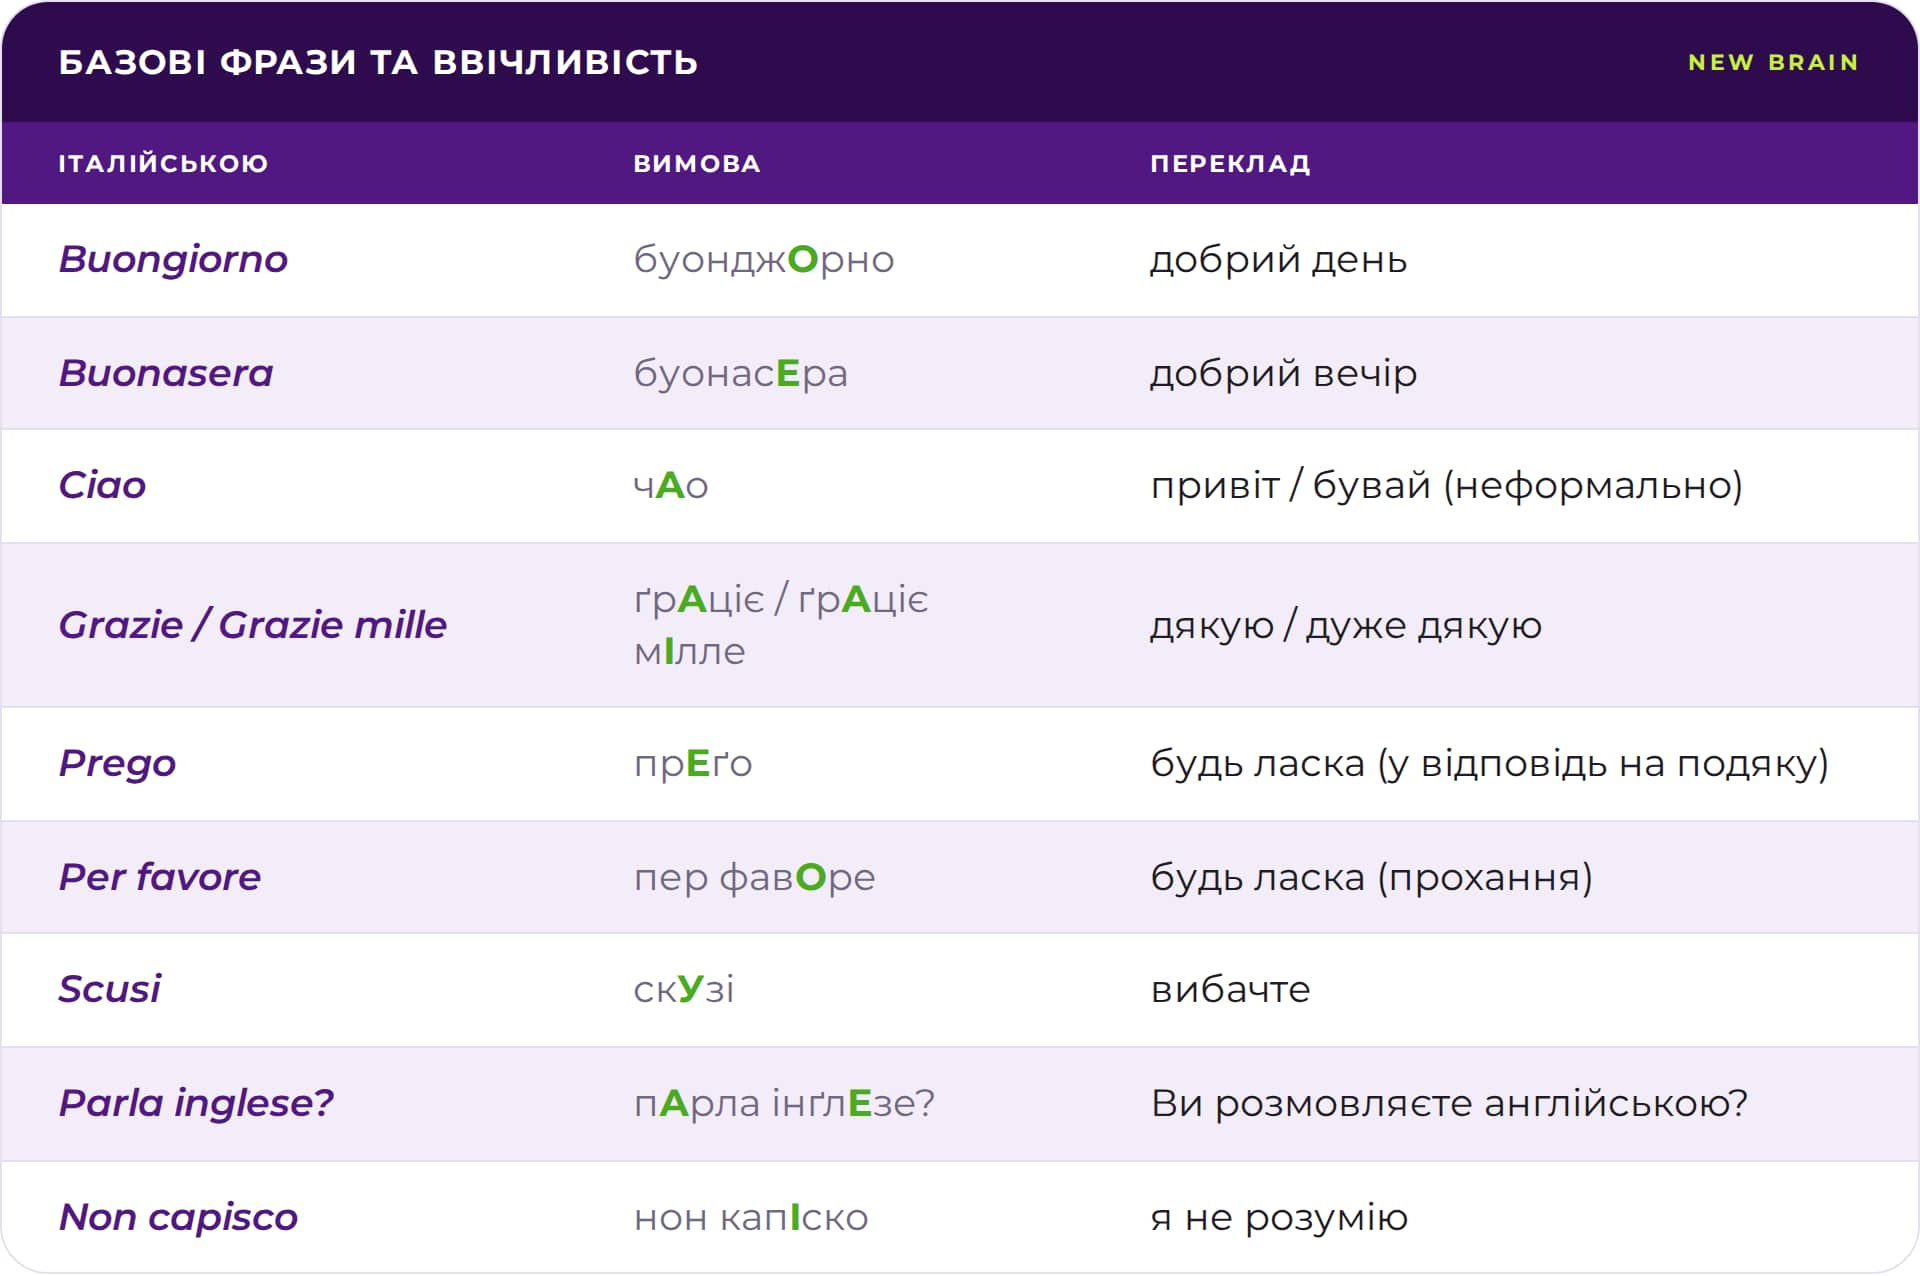The height and width of the screenshot is (1276, 1920).
Task: Select the phrase 'Per favore'
Action: tap(160, 877)
